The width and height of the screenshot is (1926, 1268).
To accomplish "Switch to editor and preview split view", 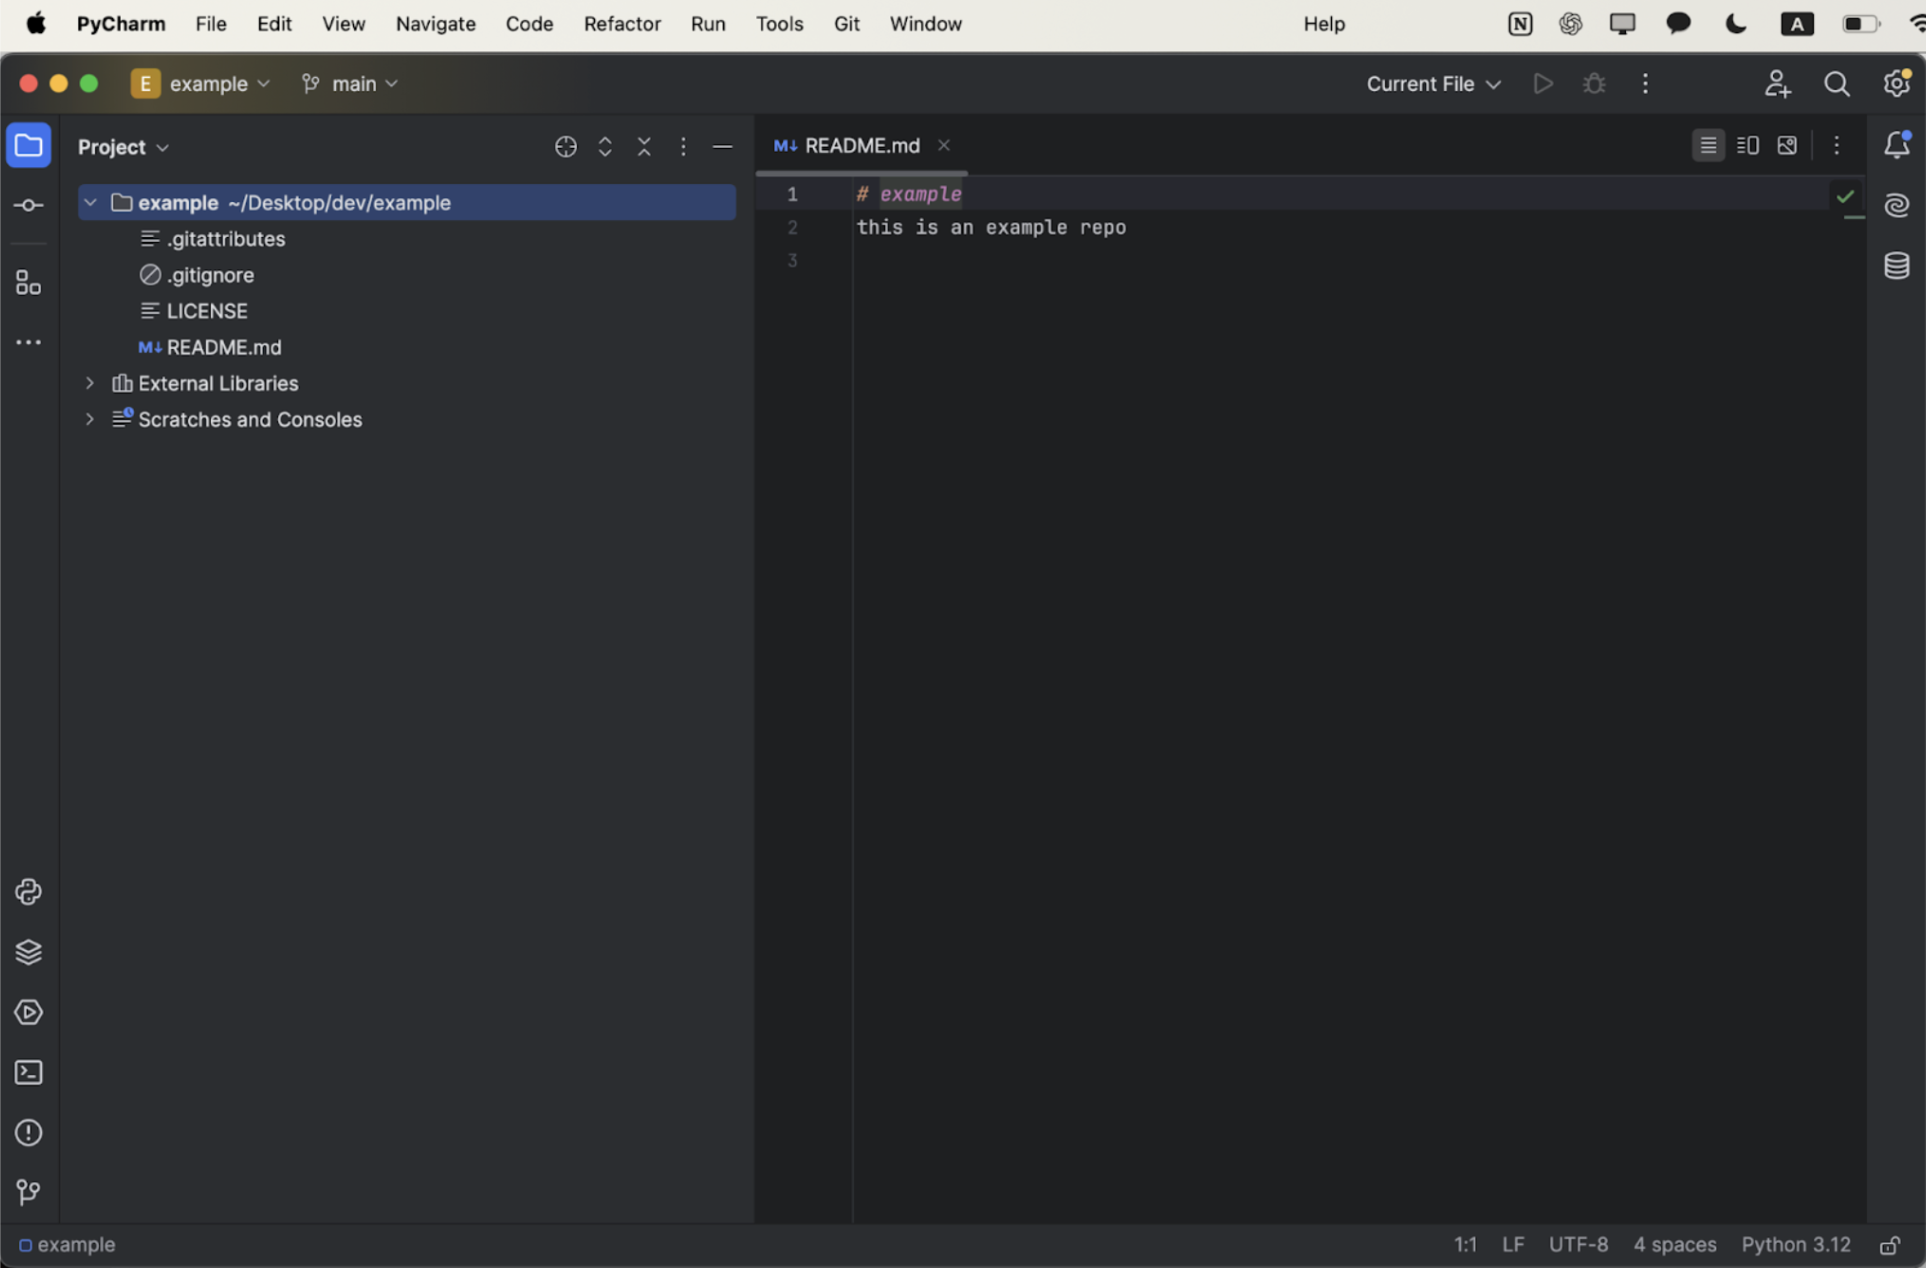I will pyautogui.click(x=1747, y=146).
